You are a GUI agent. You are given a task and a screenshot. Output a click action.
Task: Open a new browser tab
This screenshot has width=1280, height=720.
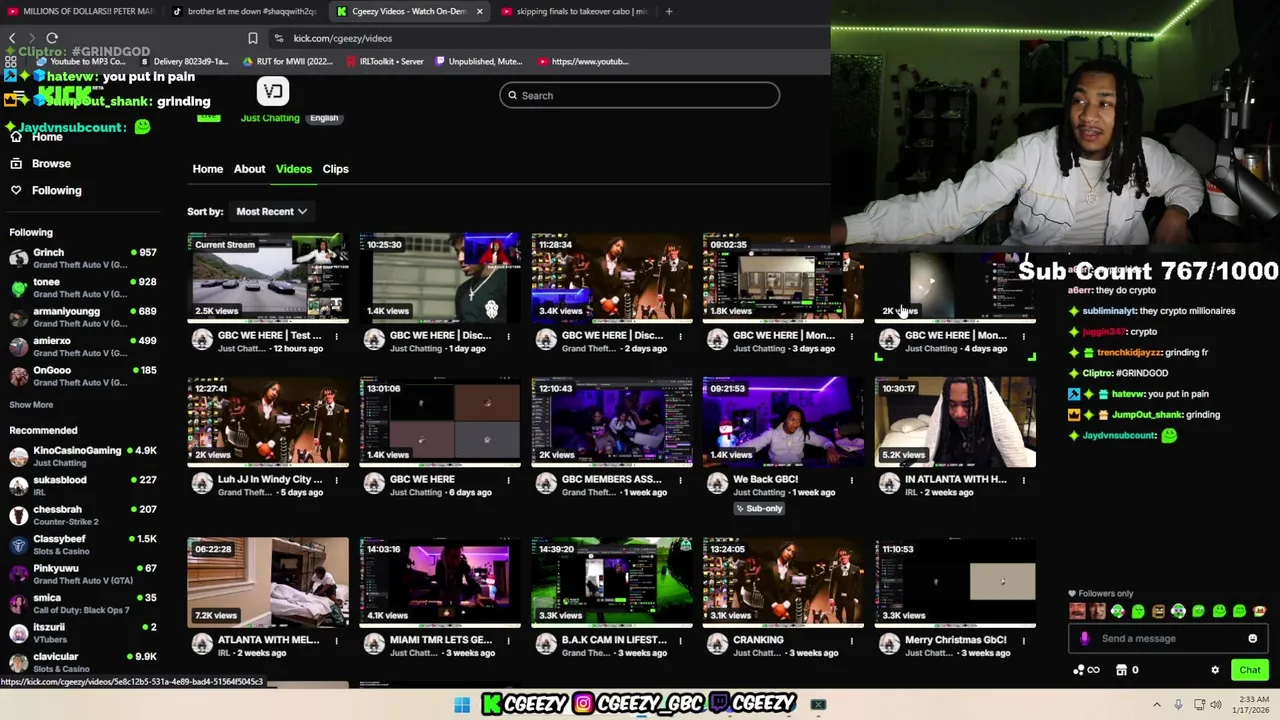(669, 11)
